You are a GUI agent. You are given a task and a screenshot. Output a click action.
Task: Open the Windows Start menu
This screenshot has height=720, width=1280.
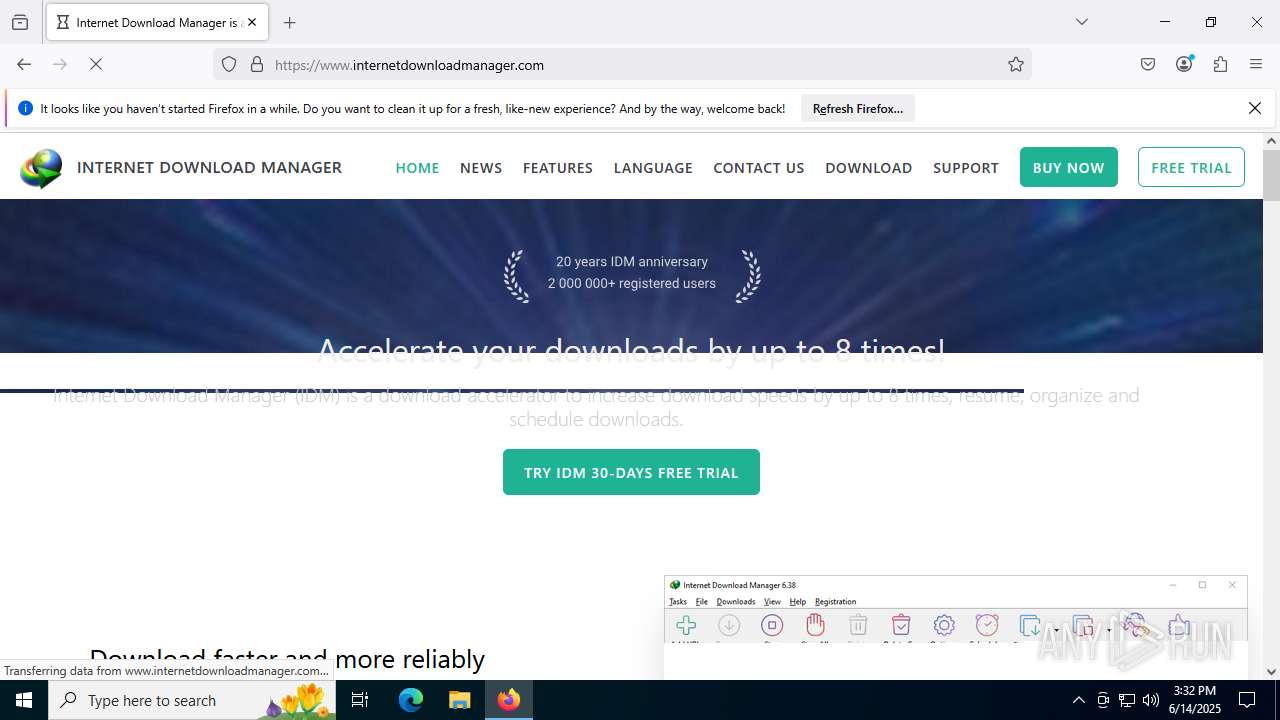click(24, 700)
